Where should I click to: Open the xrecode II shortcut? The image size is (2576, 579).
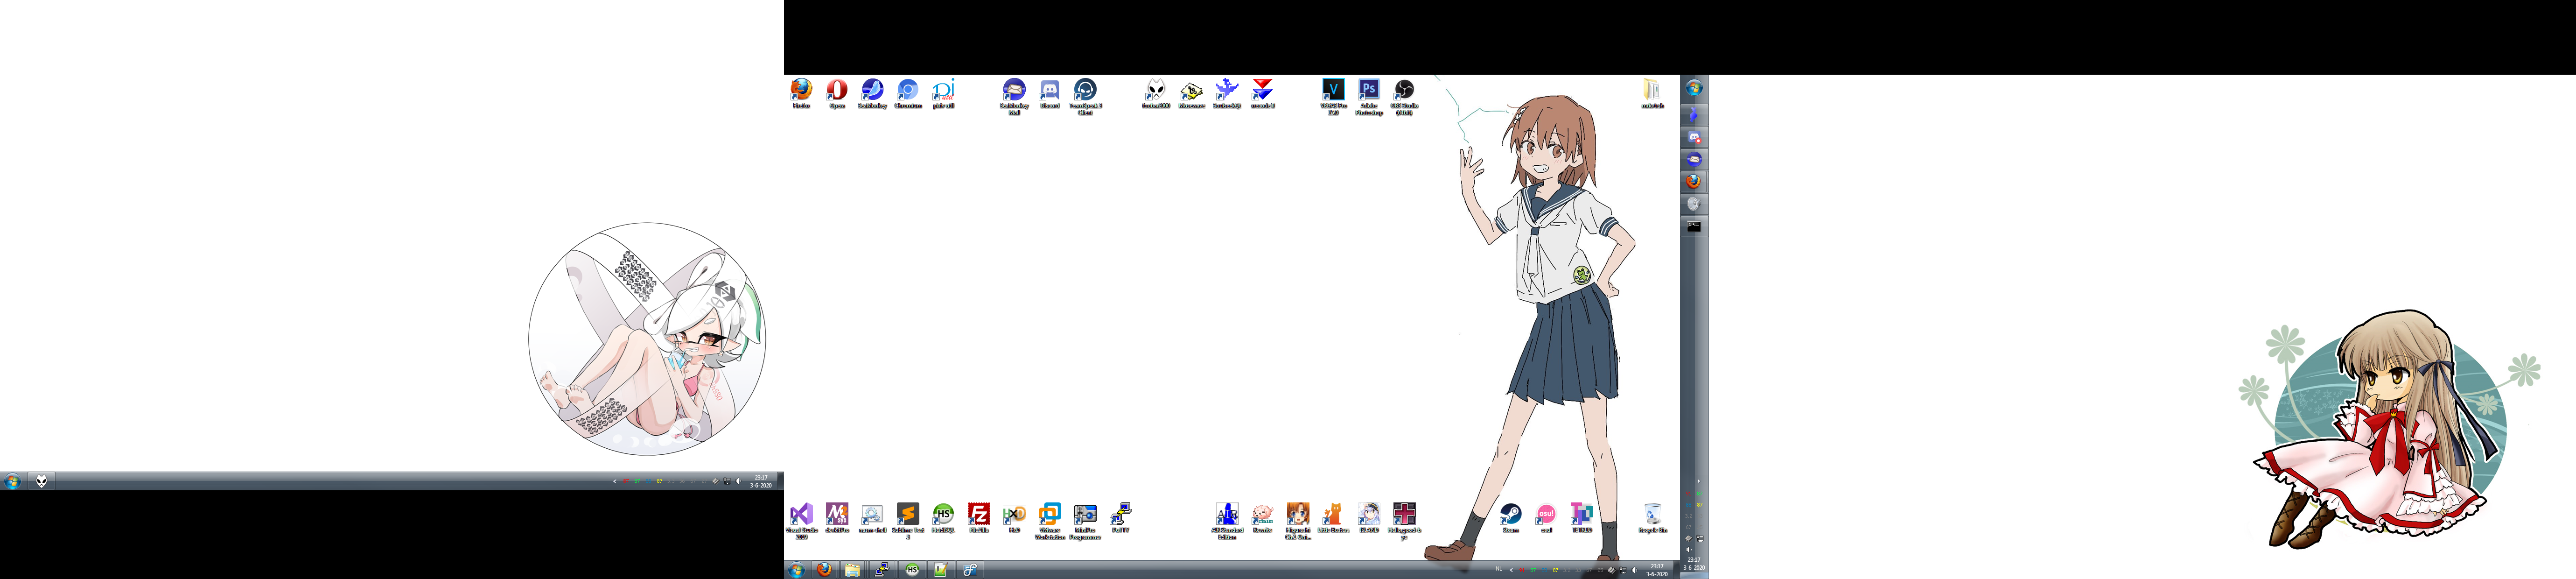pos(1262,94)
